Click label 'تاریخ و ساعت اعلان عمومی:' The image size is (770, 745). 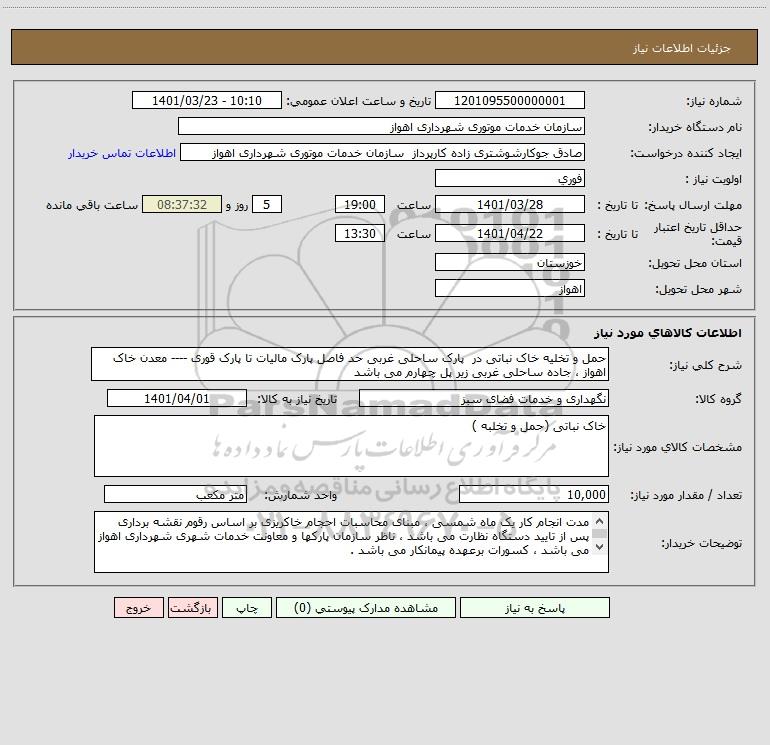click(x=359, y=101)
